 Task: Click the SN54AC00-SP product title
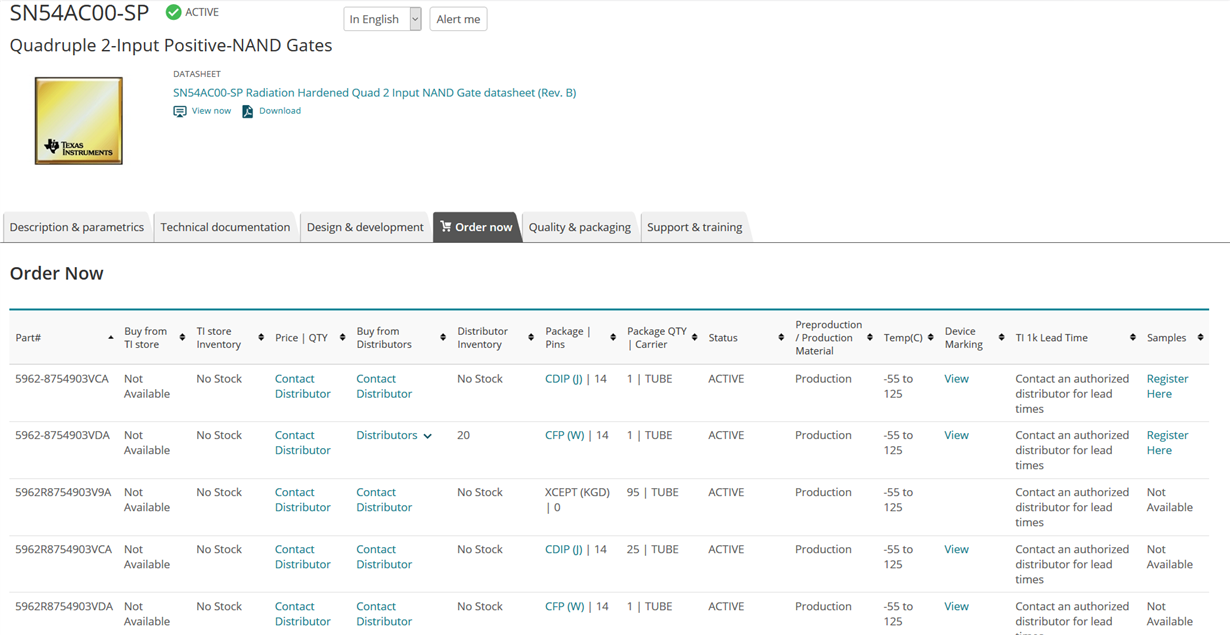(79, 13)
